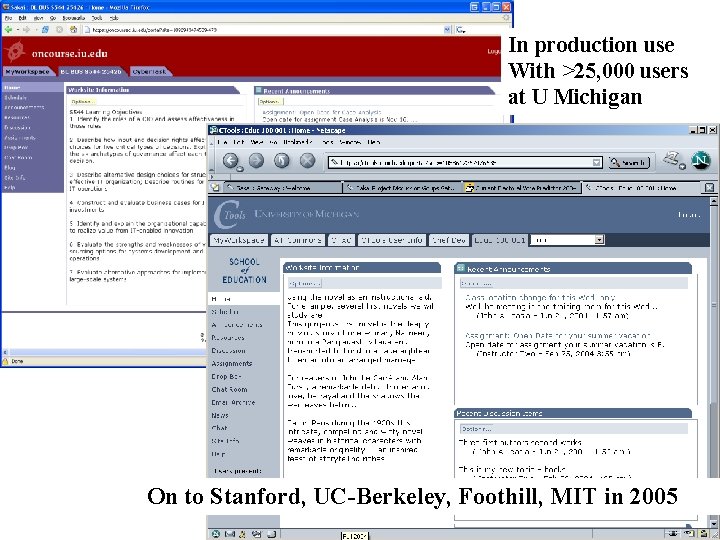The height and width of the screenshot is (540, 720).
Task: Open the Bookmarks menu in Netscape
Action: [297, 142]
